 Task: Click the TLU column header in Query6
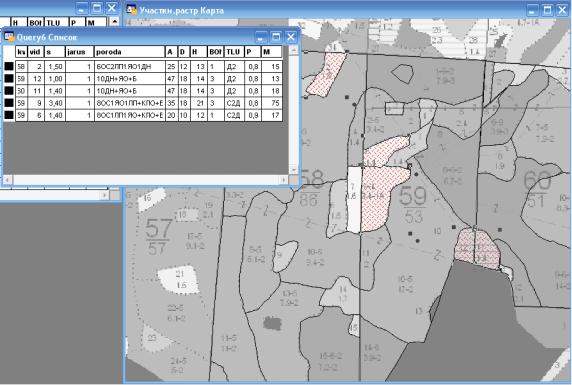coord(233,52)
